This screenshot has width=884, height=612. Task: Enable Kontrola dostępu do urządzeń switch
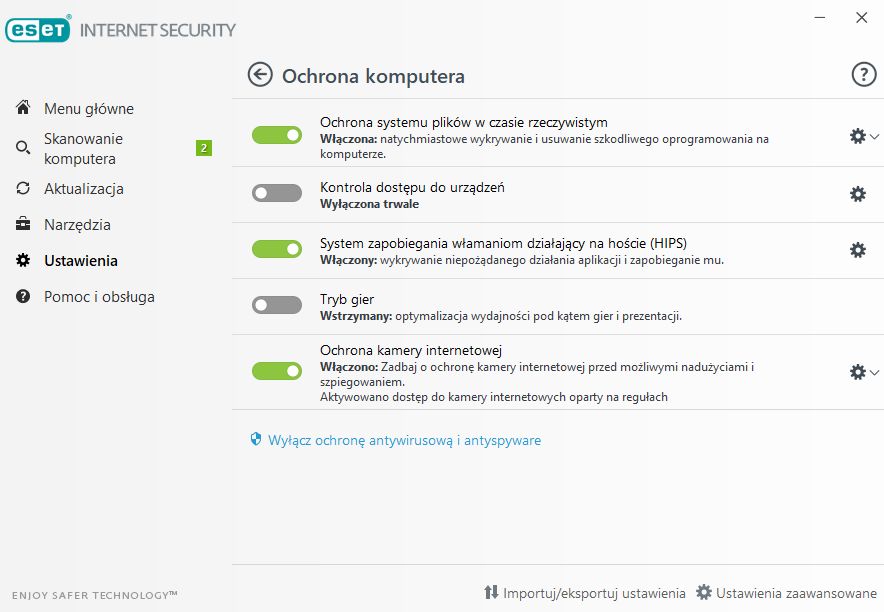click(x=277, y=193)
